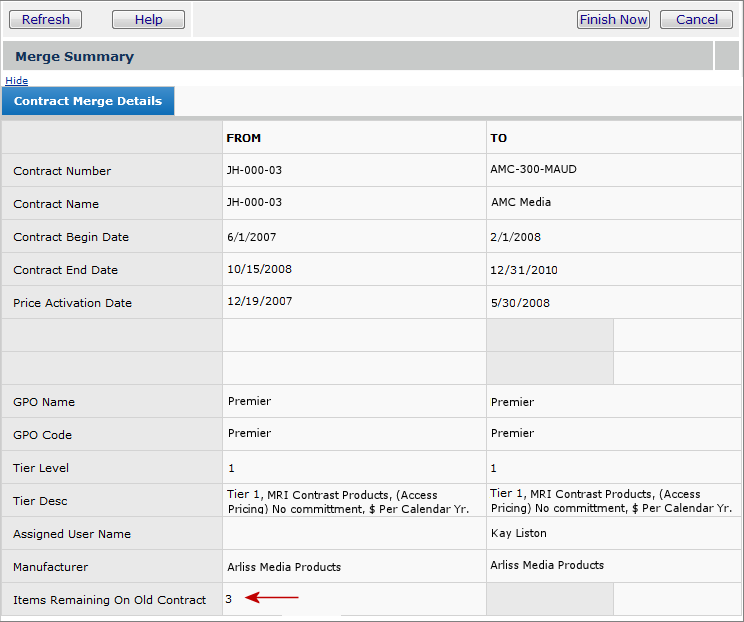The image size is (744, 622).
Task: Click the items remaining value 3
Action: point(228,599)
